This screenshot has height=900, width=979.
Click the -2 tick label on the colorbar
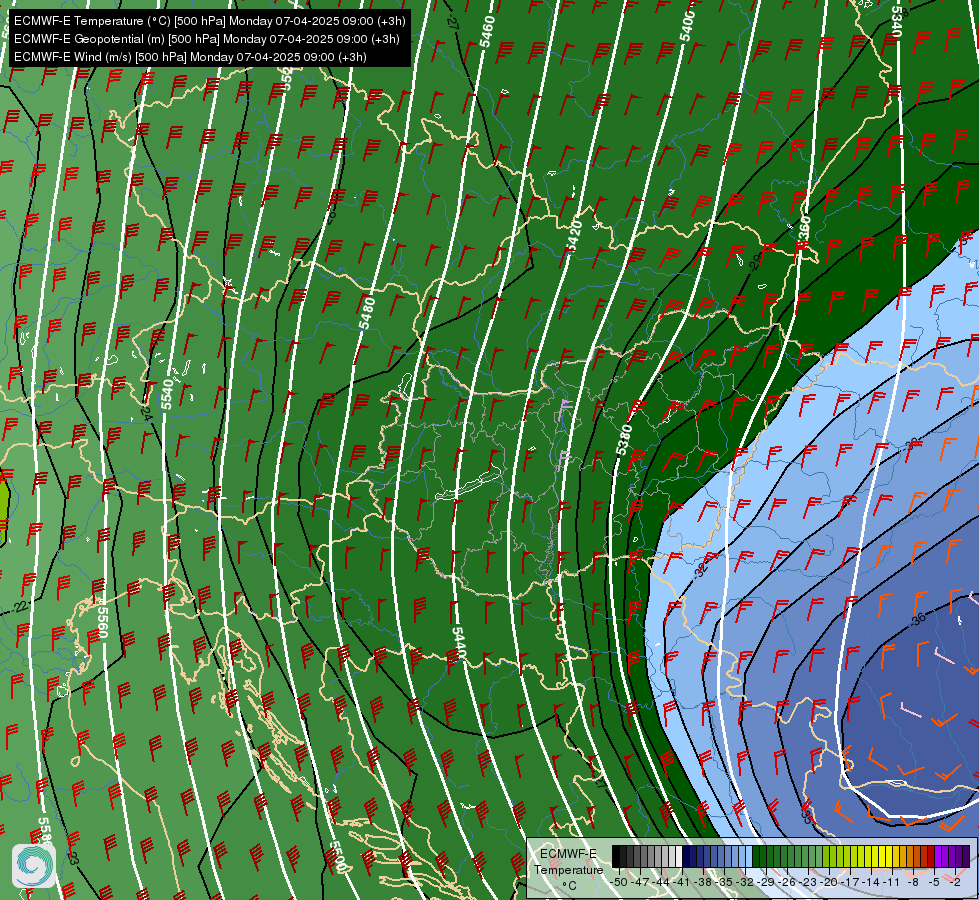(955, 882)
